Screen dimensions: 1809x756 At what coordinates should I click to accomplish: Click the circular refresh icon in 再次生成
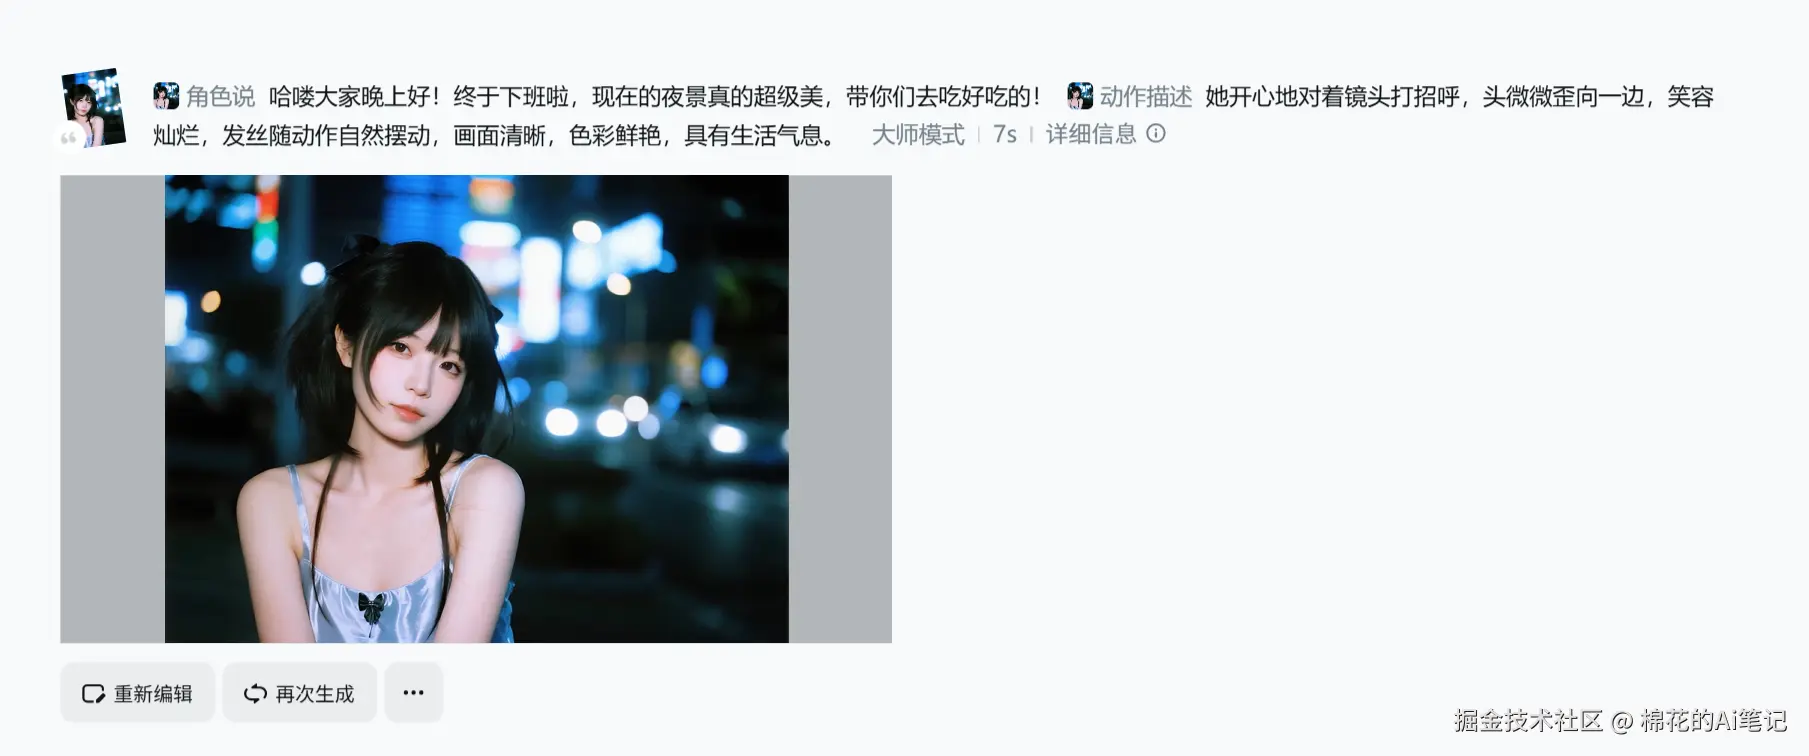tap(255, 694)
